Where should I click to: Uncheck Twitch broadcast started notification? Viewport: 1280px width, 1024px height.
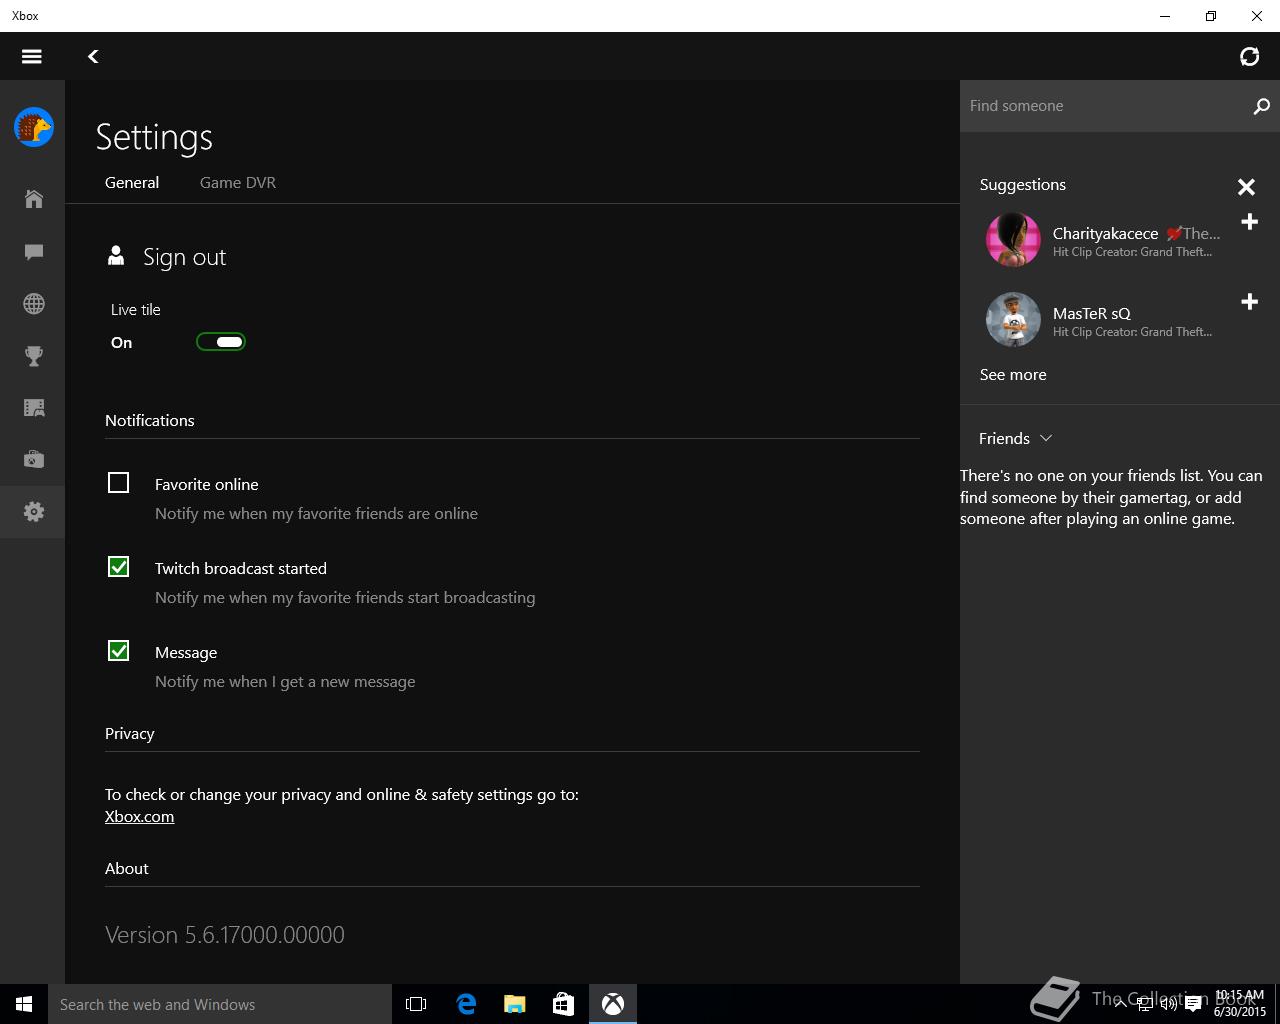[118, 567]
